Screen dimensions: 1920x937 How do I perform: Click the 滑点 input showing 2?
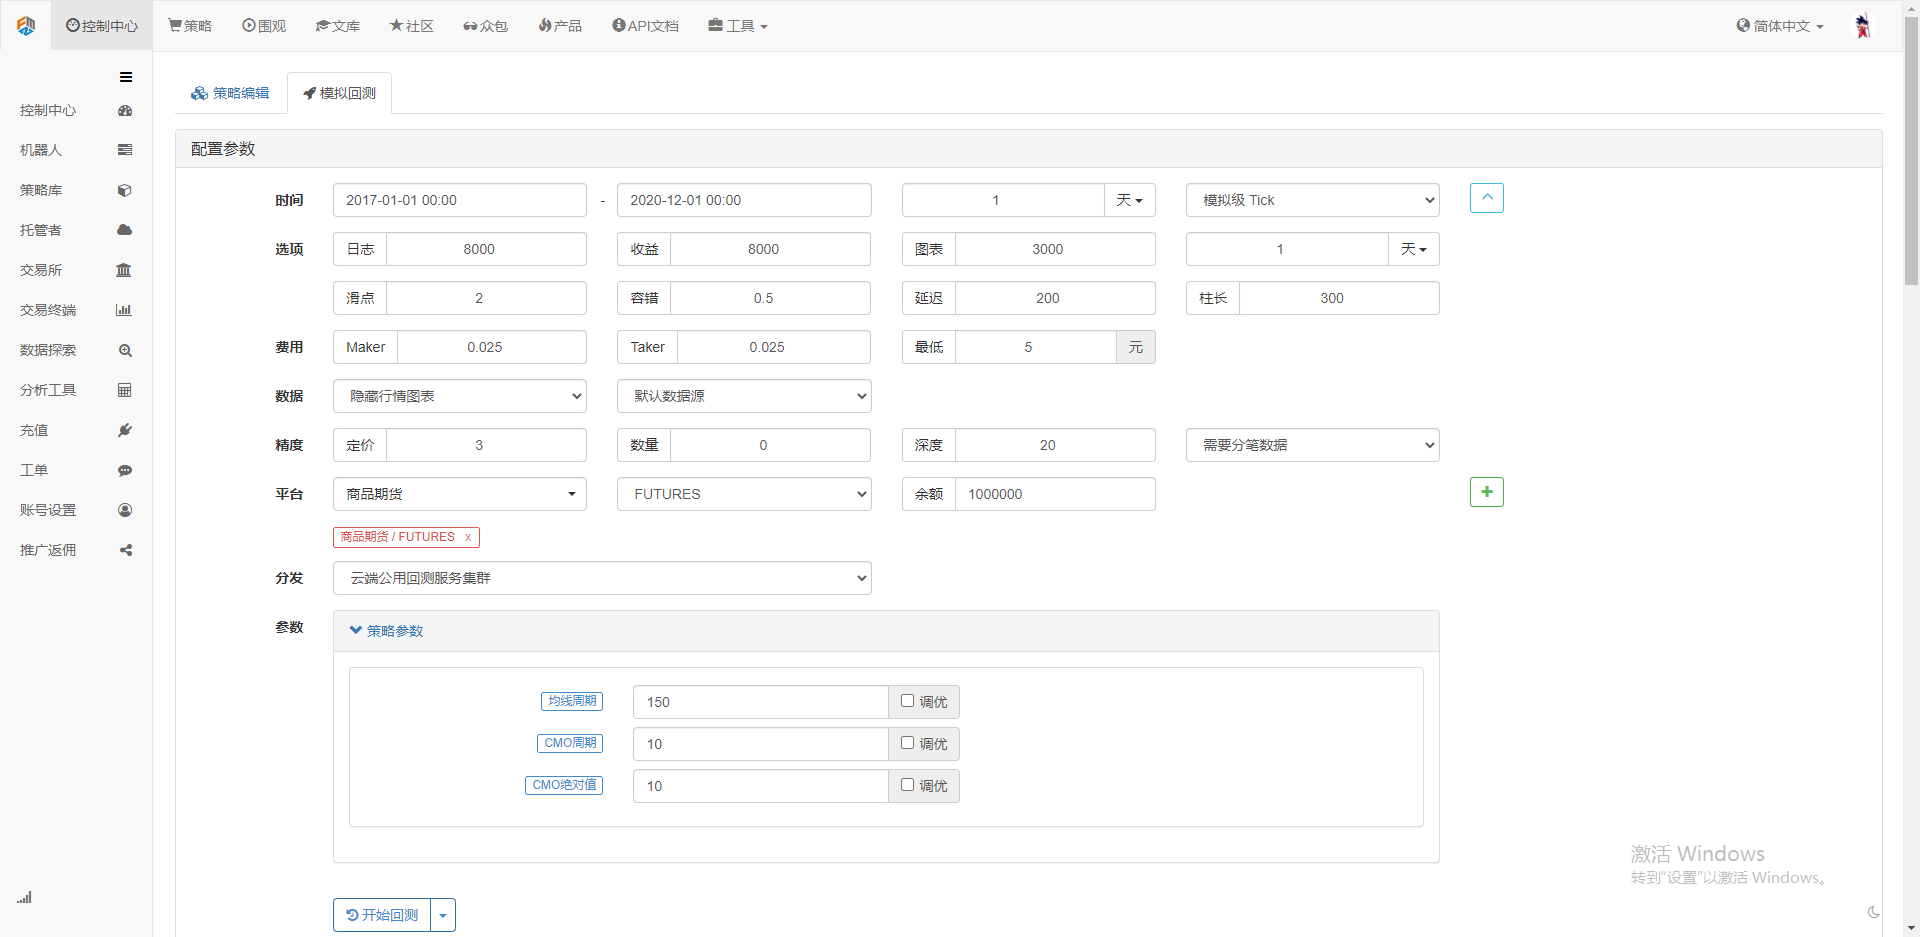click(x=486, y=298)
